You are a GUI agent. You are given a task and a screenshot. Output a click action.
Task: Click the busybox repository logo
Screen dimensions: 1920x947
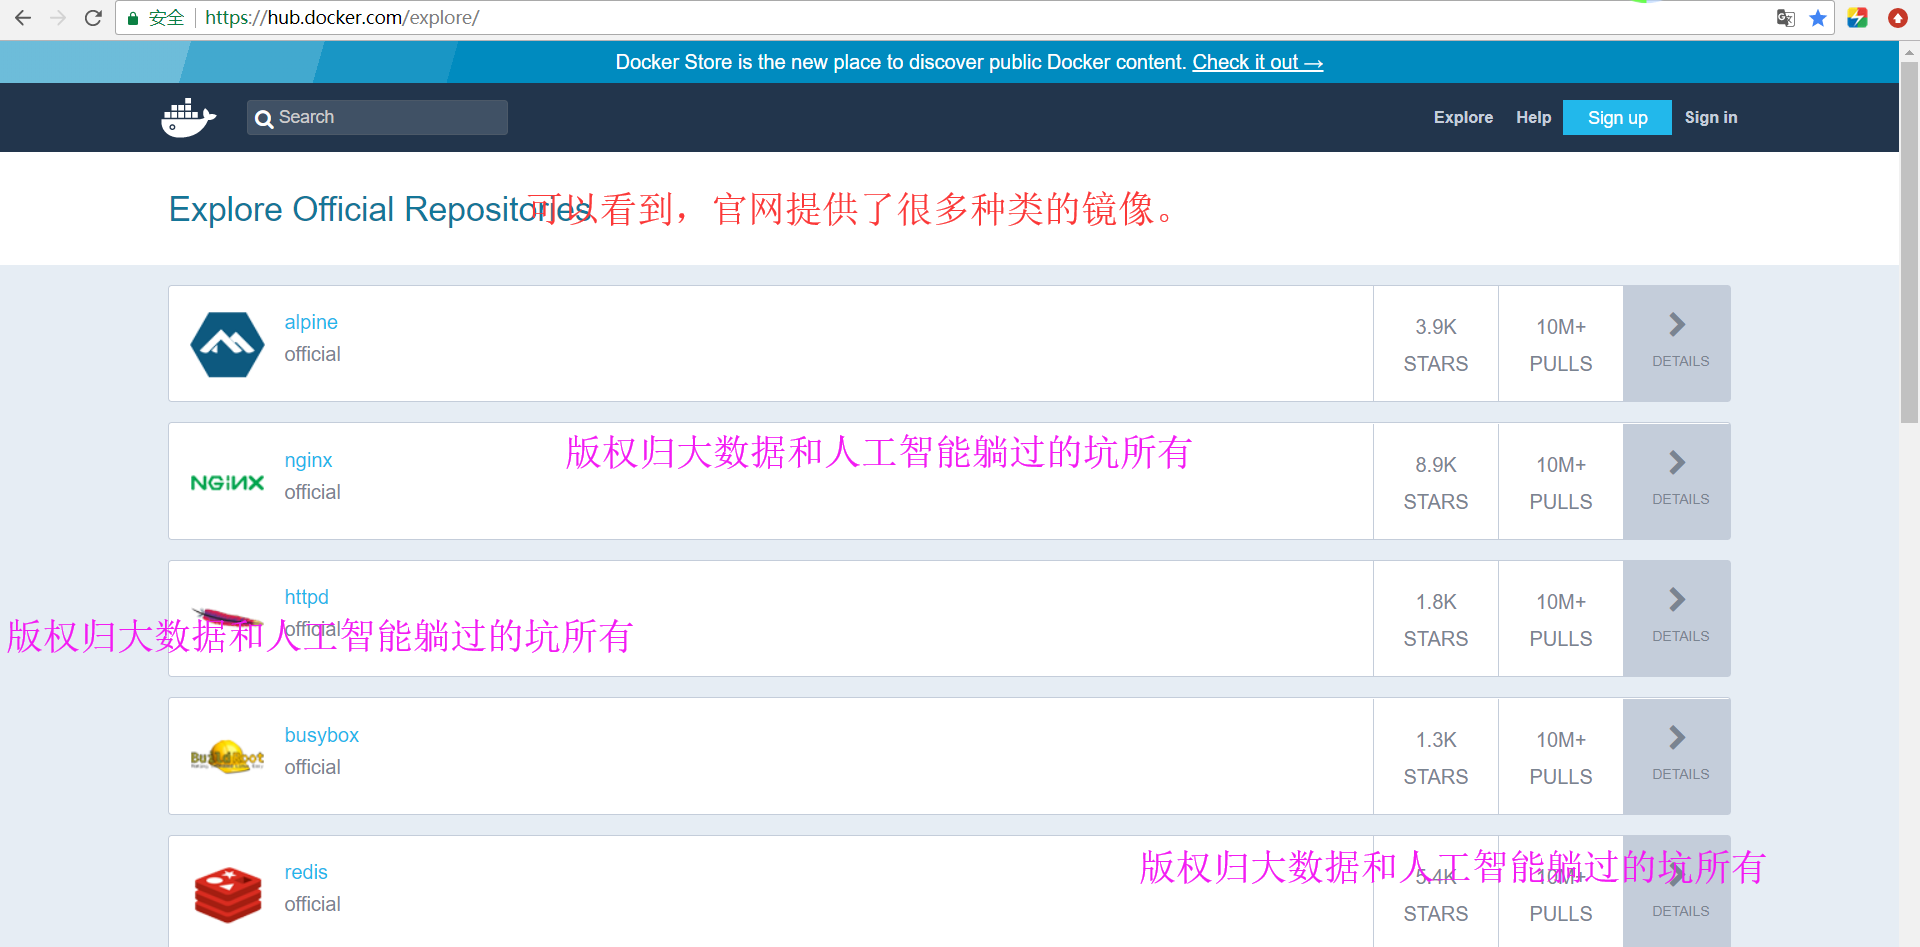pyautogui.click(x=228, y=758)
